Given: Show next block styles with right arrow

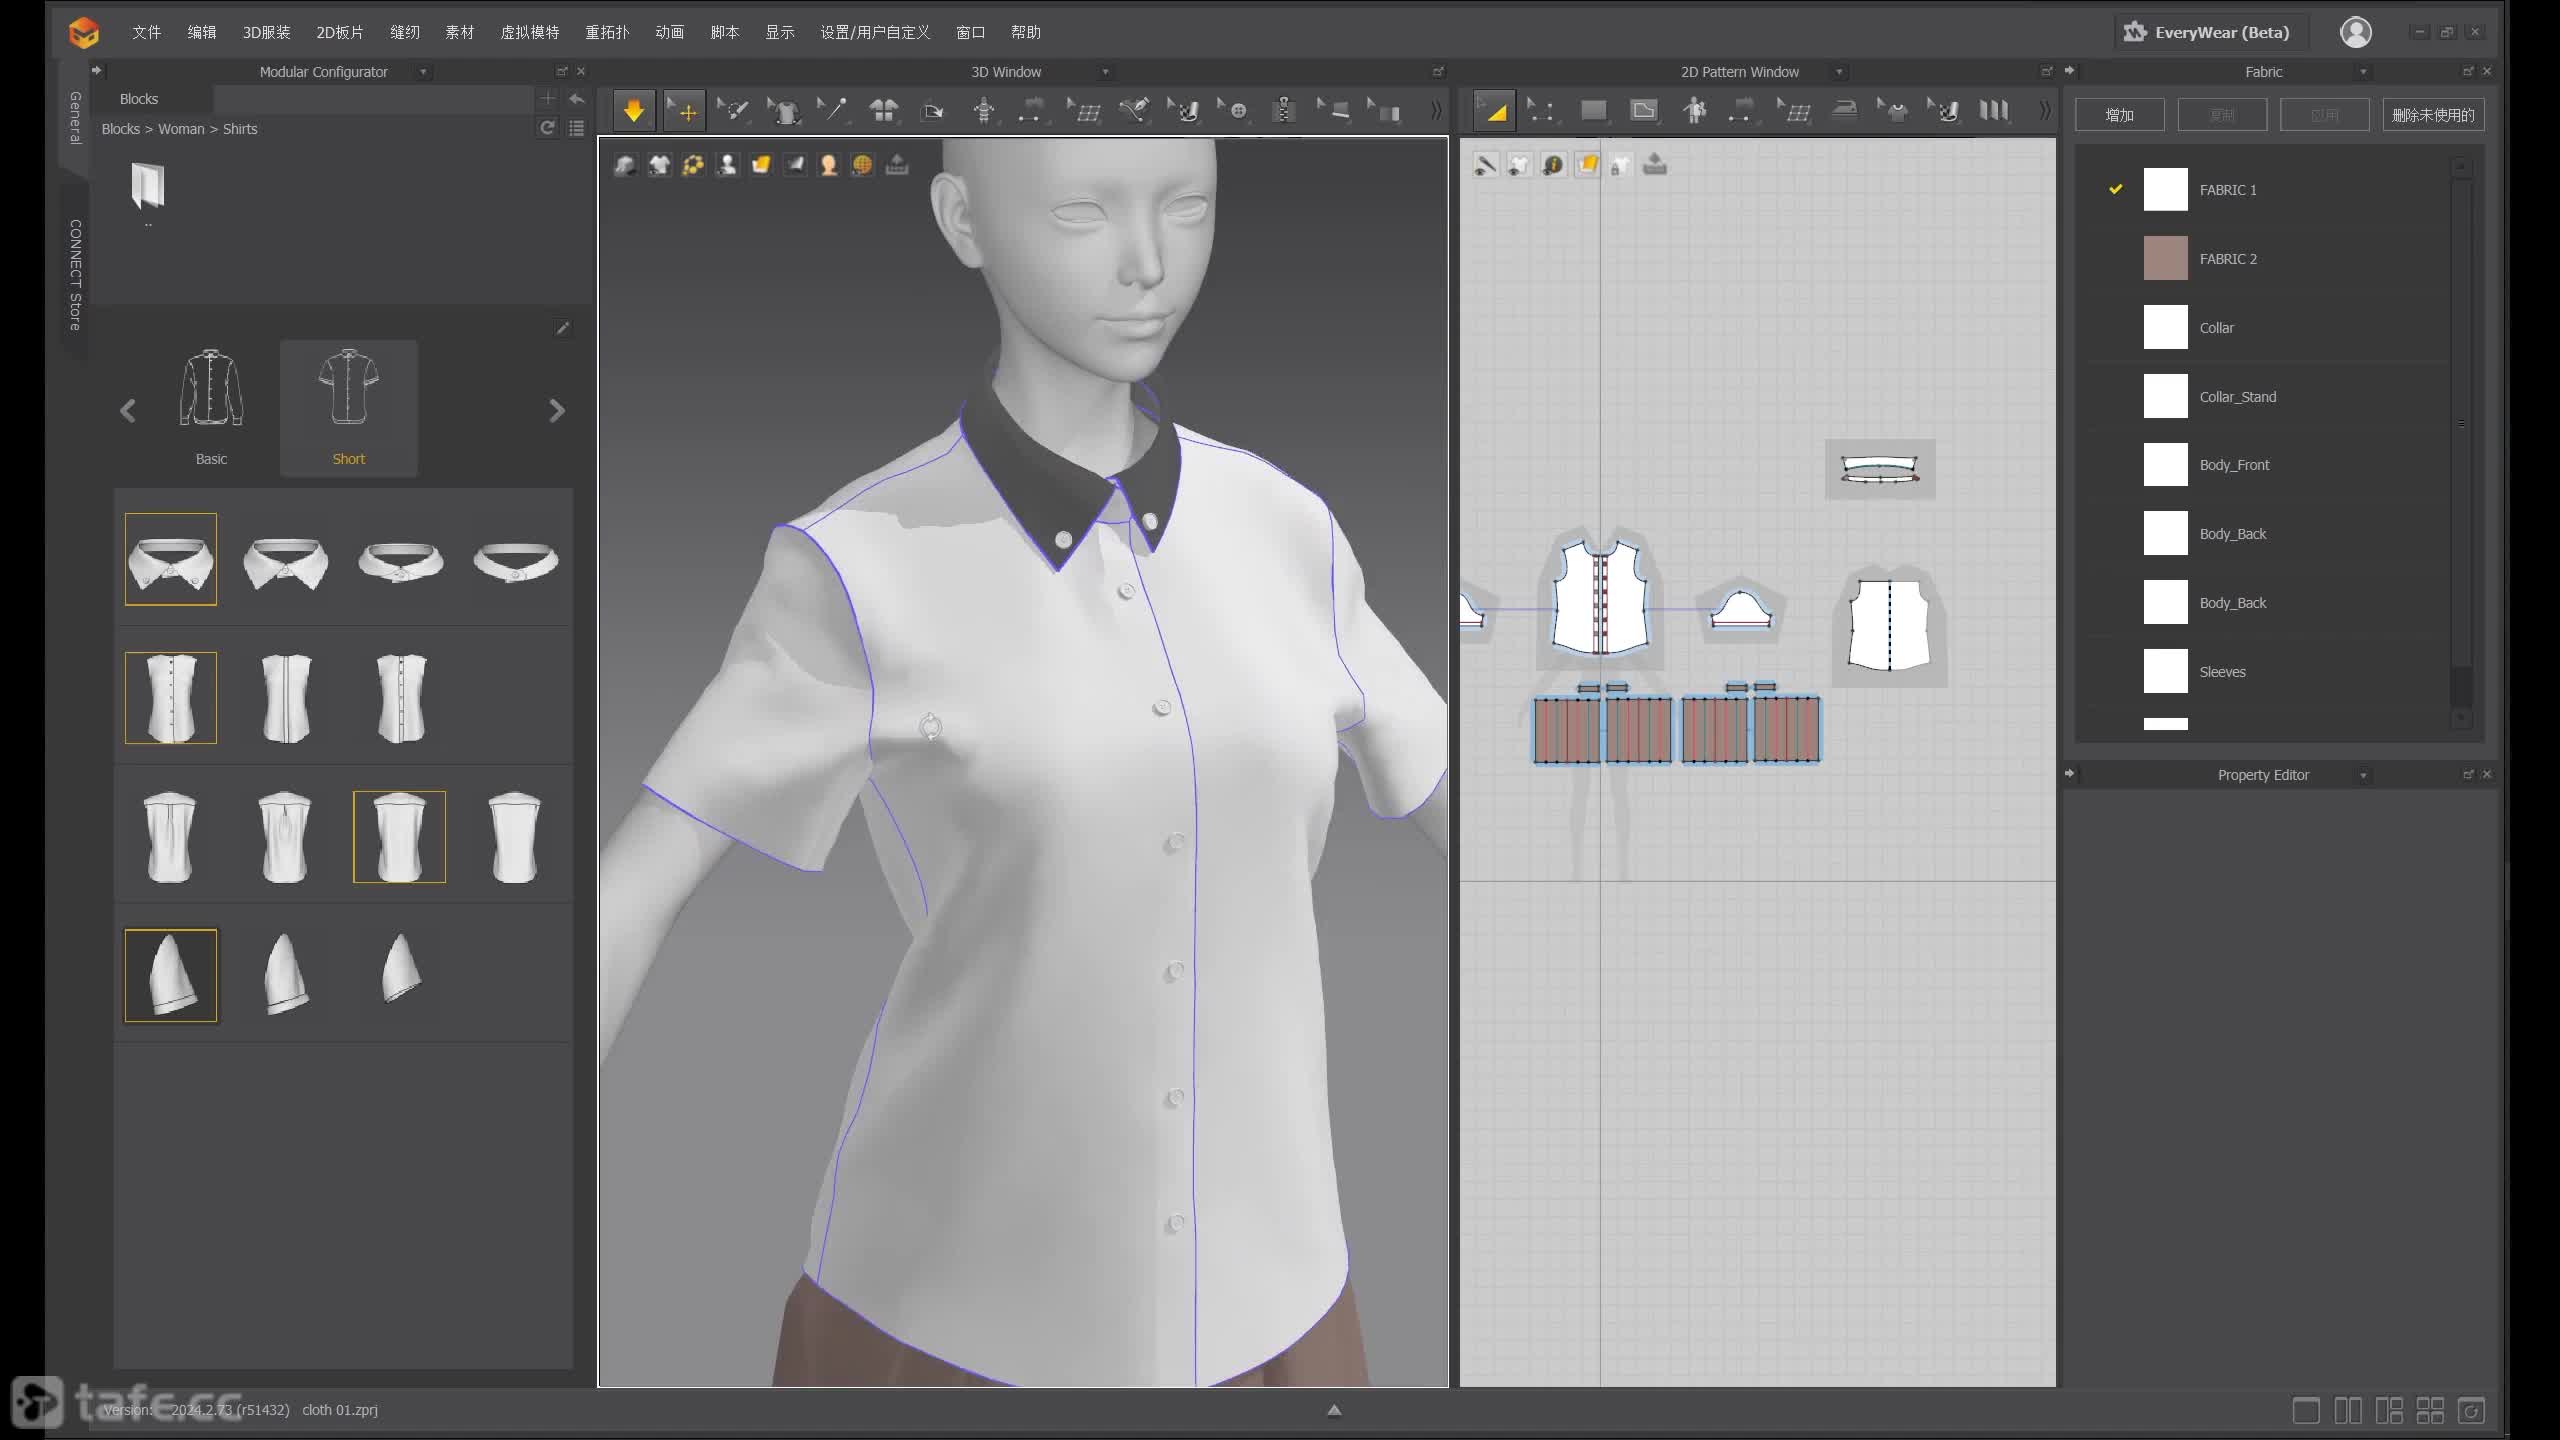Looking at the screenshot, I should point(557,411).
